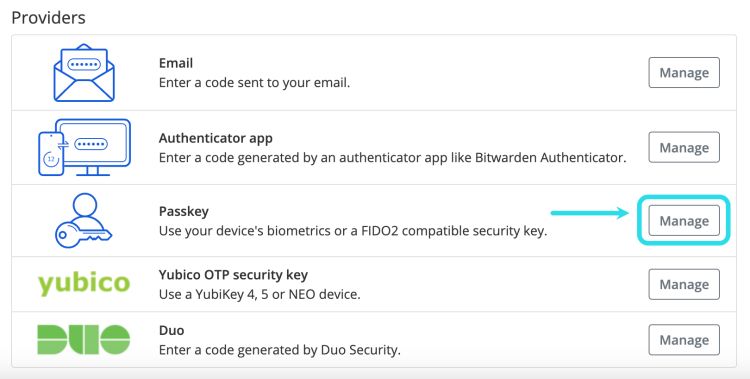The height and width of the screenshot is (379, 750).
Task: Click the Email envelope icon
Action: pos(84,73)
